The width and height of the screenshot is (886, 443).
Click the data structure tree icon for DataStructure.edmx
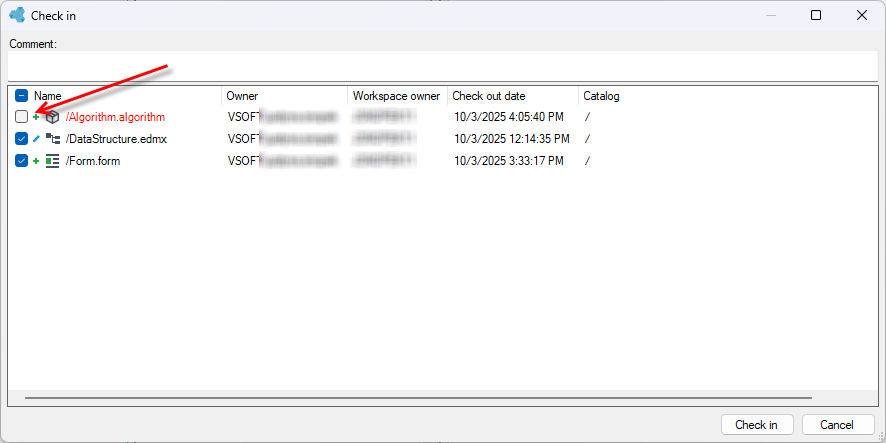click(53, 138)
